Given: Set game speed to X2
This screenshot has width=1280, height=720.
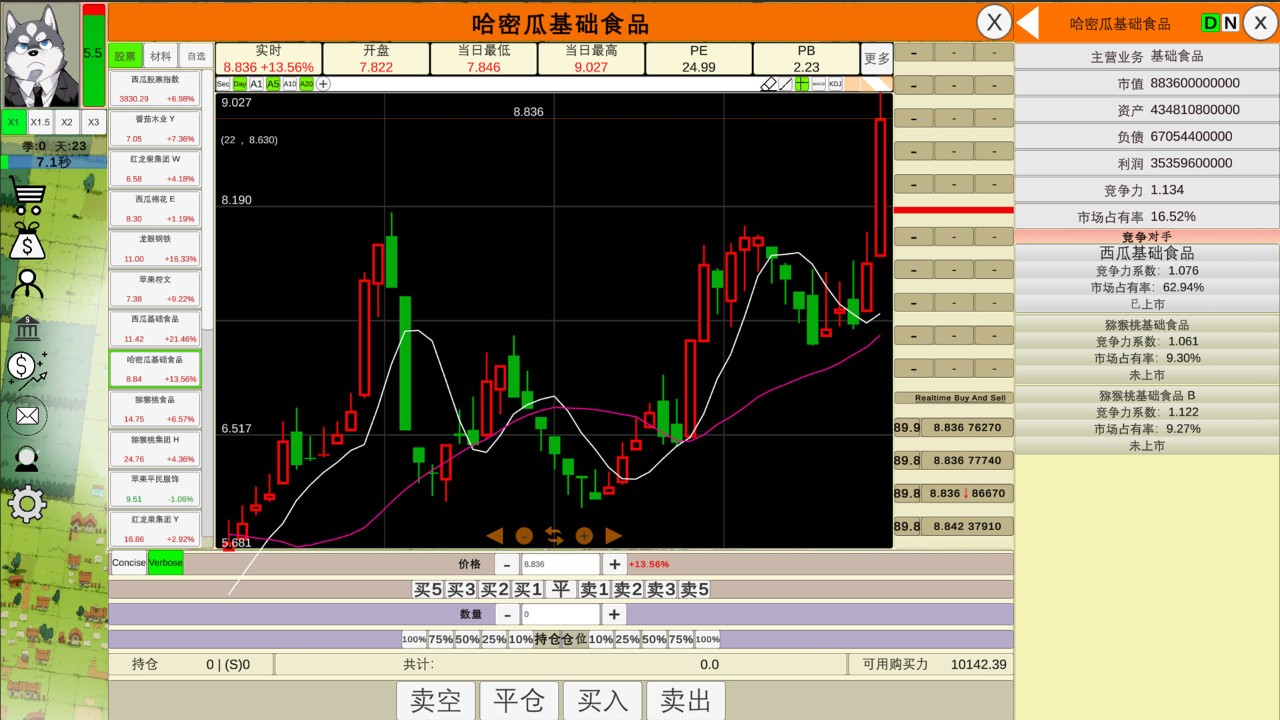Looking at the screenshot, I should coord(67,122).
